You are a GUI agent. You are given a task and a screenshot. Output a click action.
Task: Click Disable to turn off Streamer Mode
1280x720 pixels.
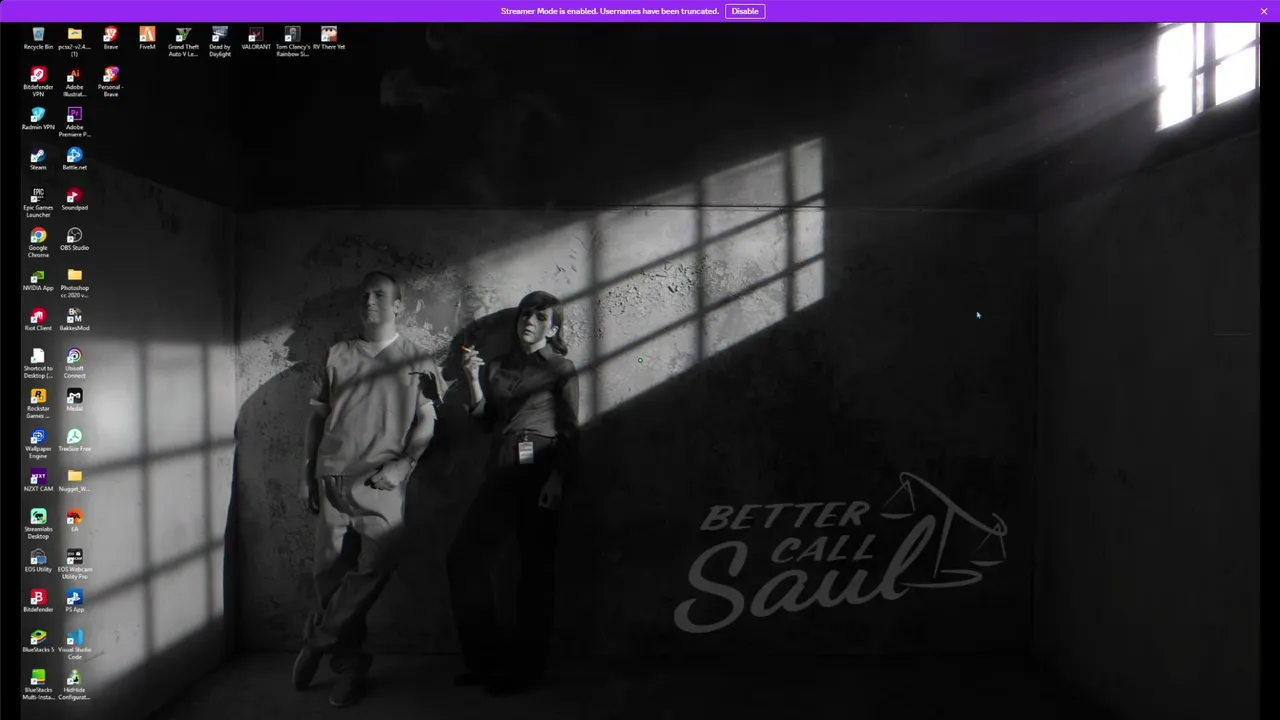pyautogui.click(x=745, y=11)
